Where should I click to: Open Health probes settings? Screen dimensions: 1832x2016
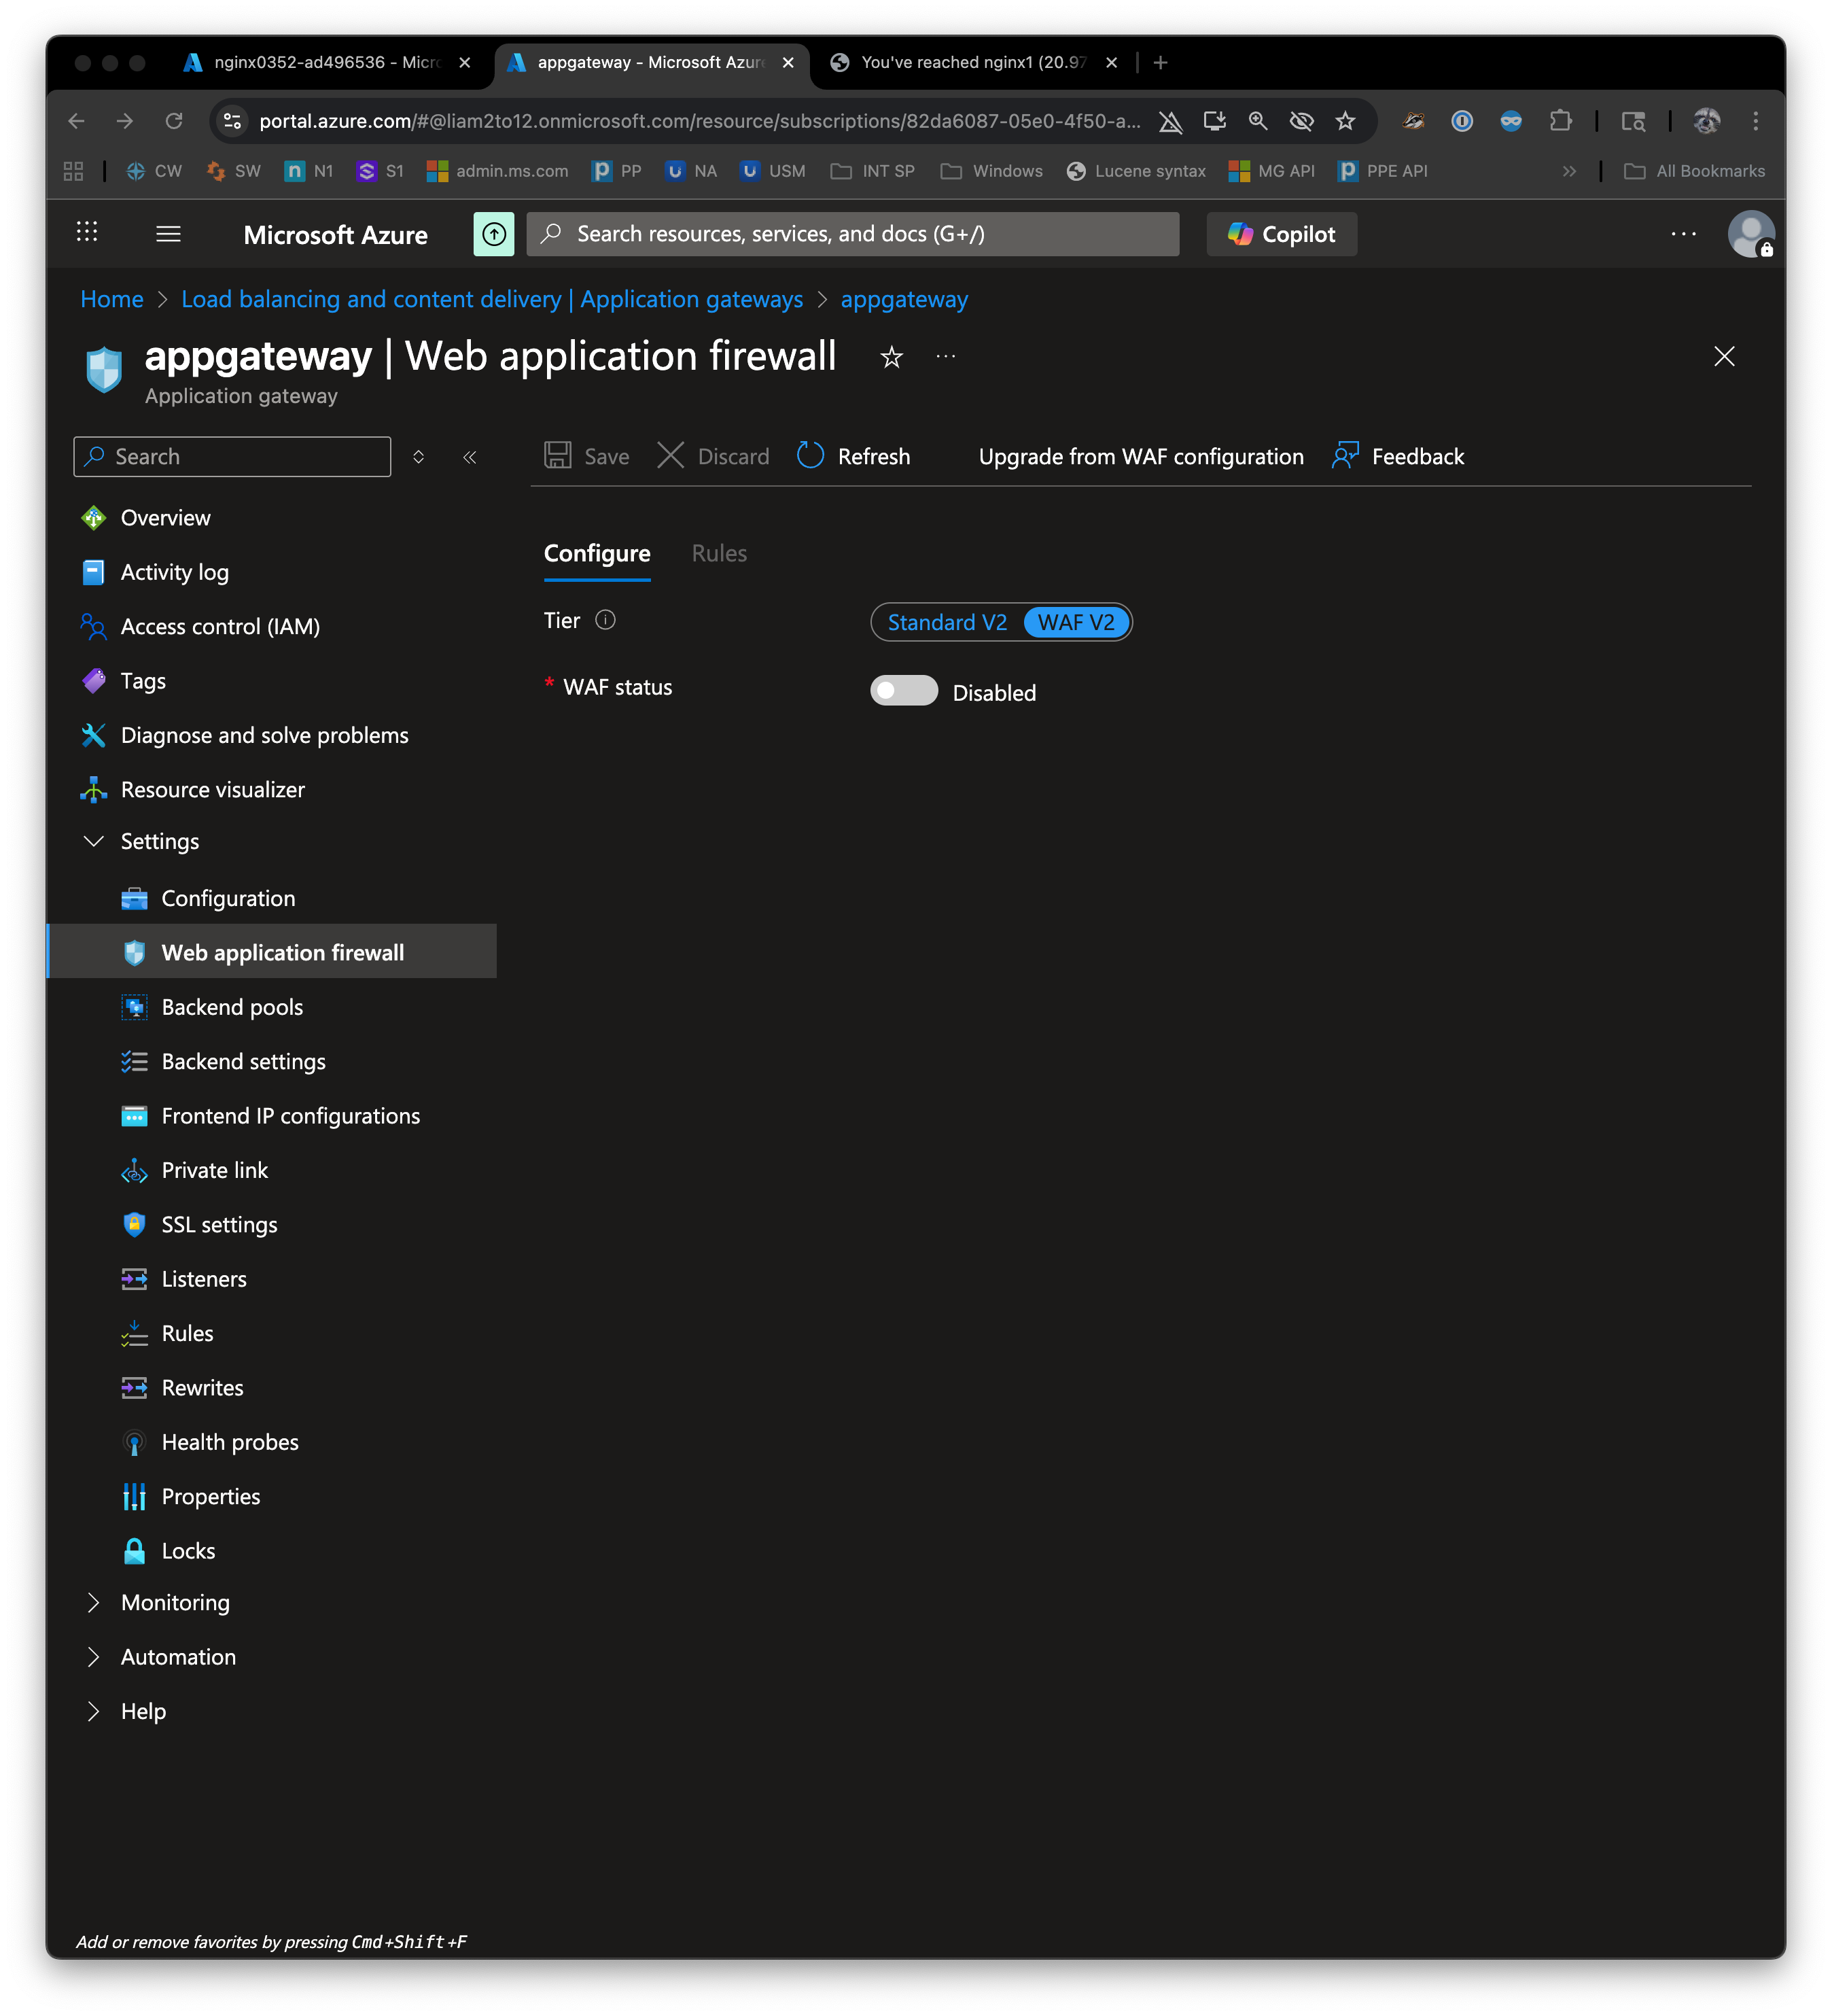[230, 1442]
